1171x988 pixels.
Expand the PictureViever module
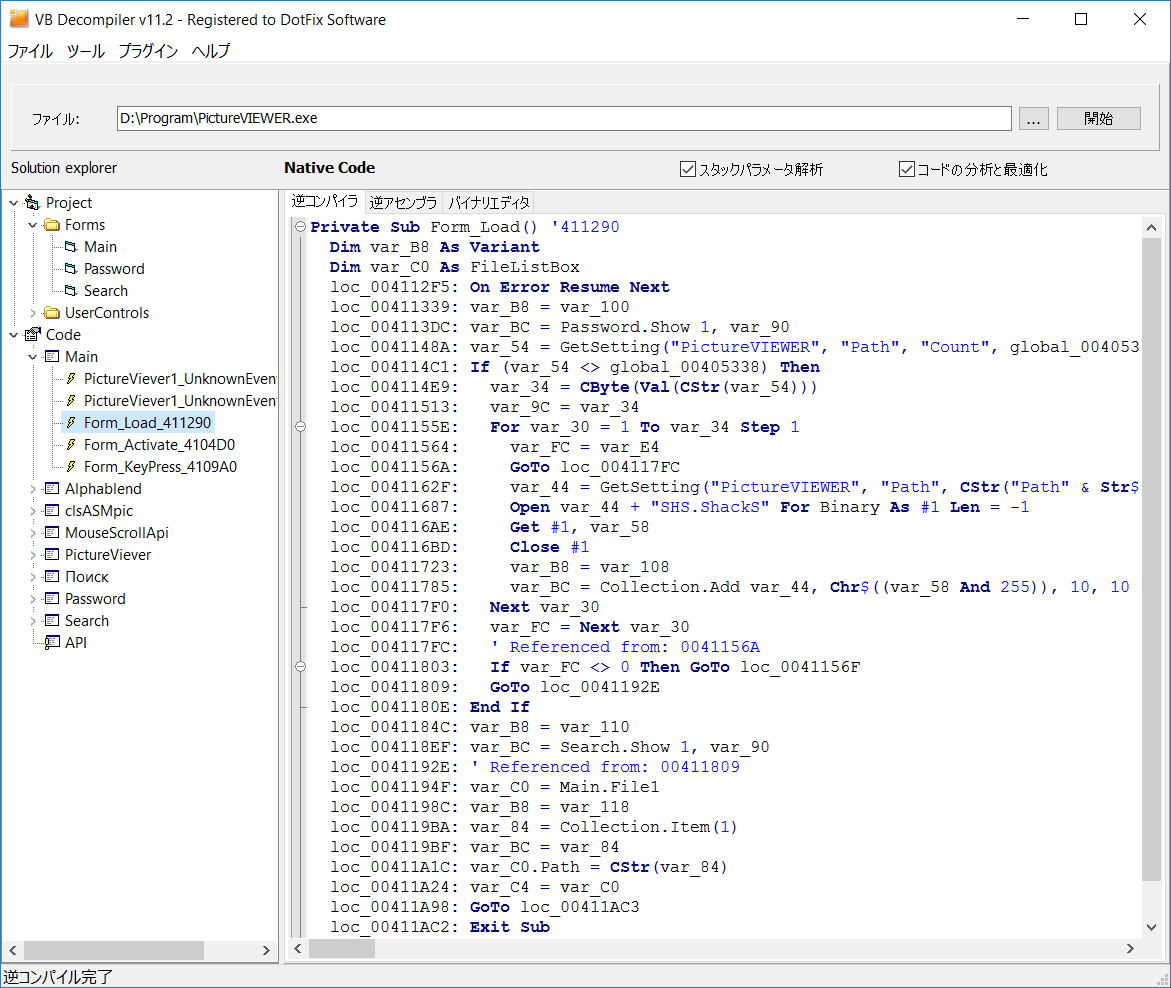point(33,555)
